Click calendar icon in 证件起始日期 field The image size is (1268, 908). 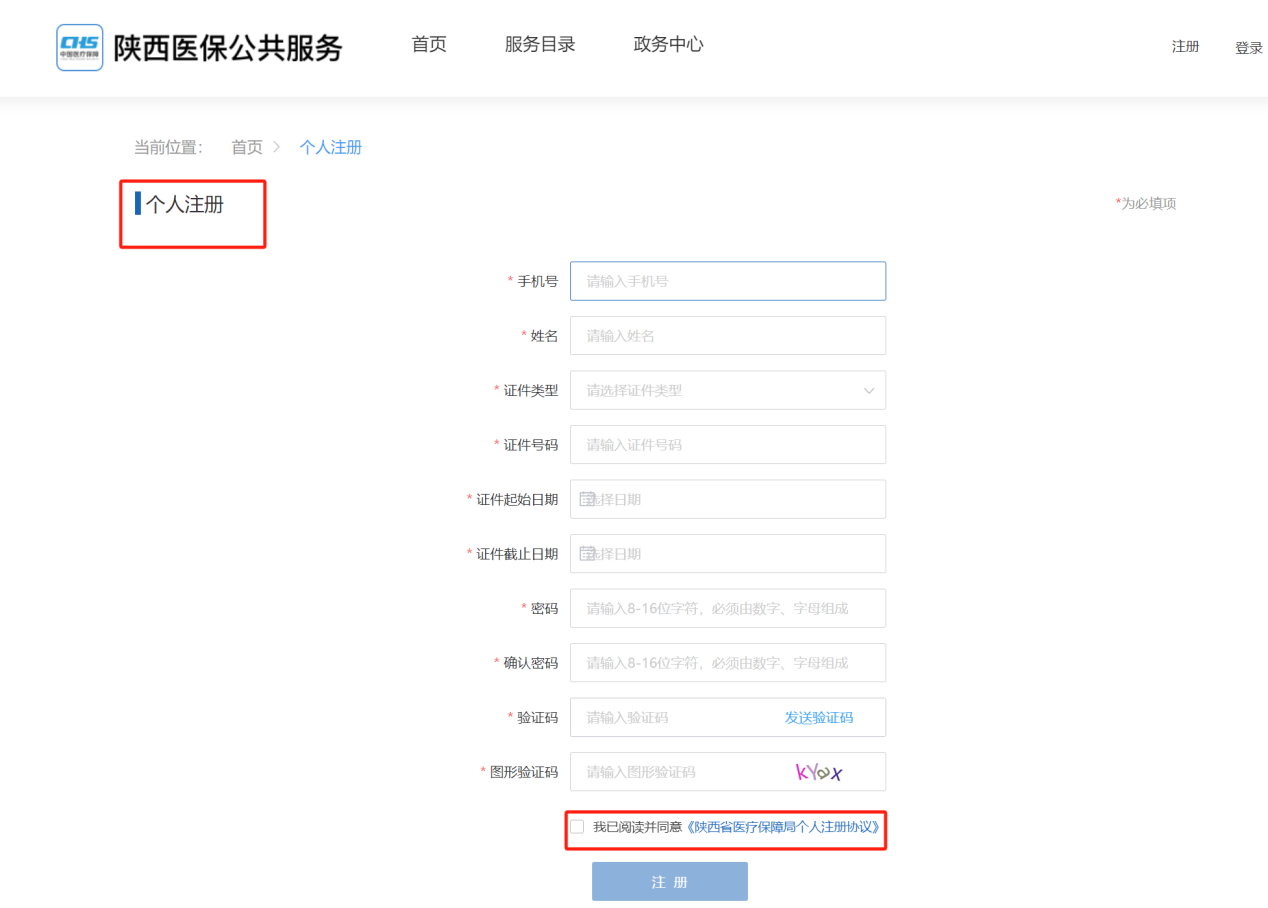tap(587, 499)
